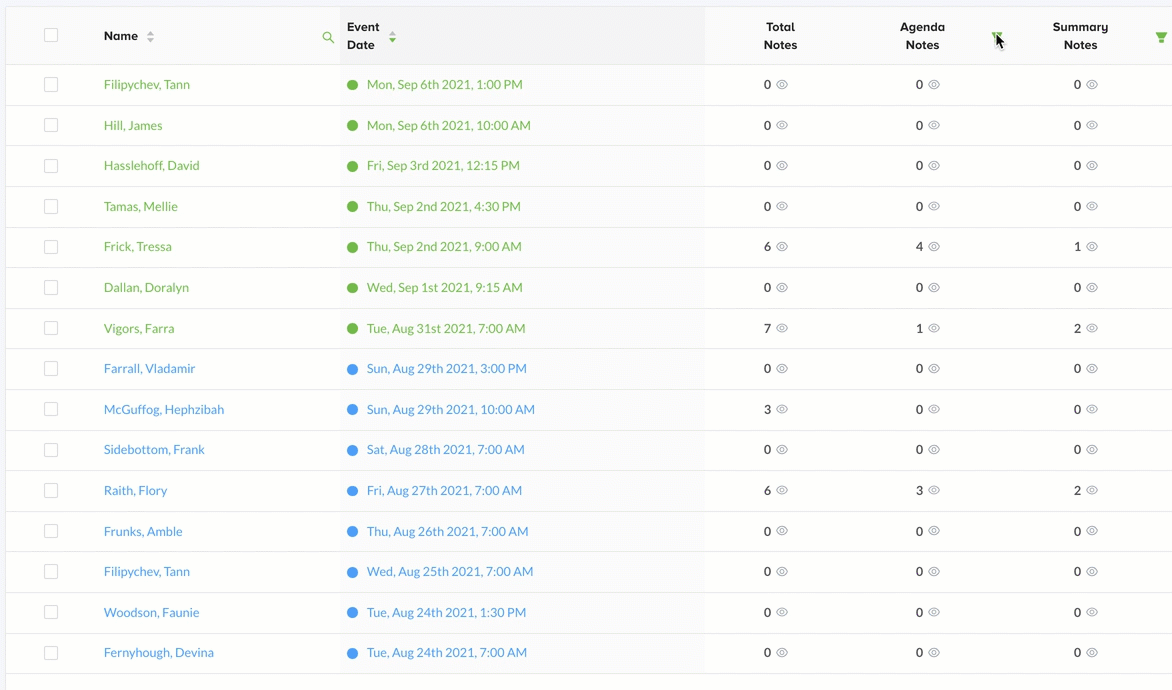Viewport: 1172px width, 690px height.
Task: View Total Notes for Frick, Tressa
Action: tap(782, 247)
